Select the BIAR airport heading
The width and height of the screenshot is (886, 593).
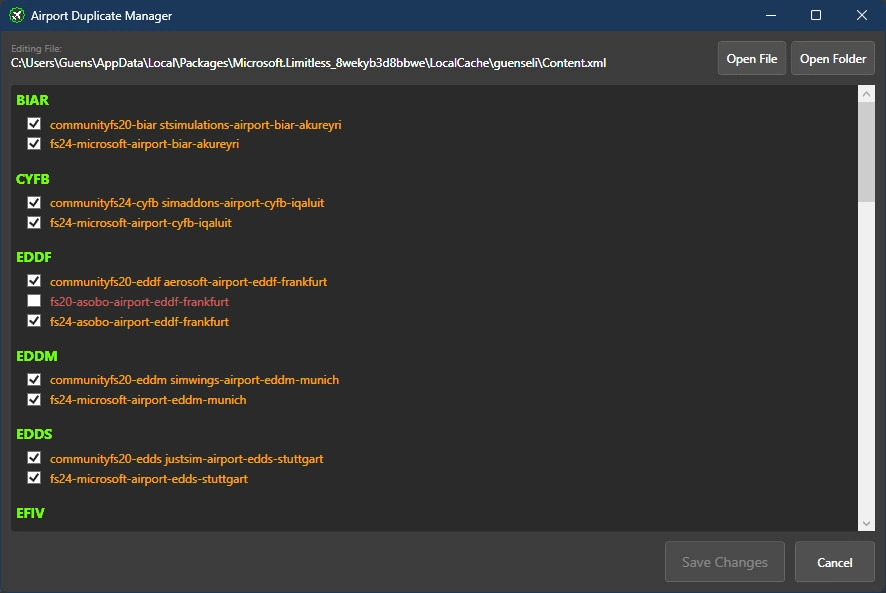click(32, 100)
